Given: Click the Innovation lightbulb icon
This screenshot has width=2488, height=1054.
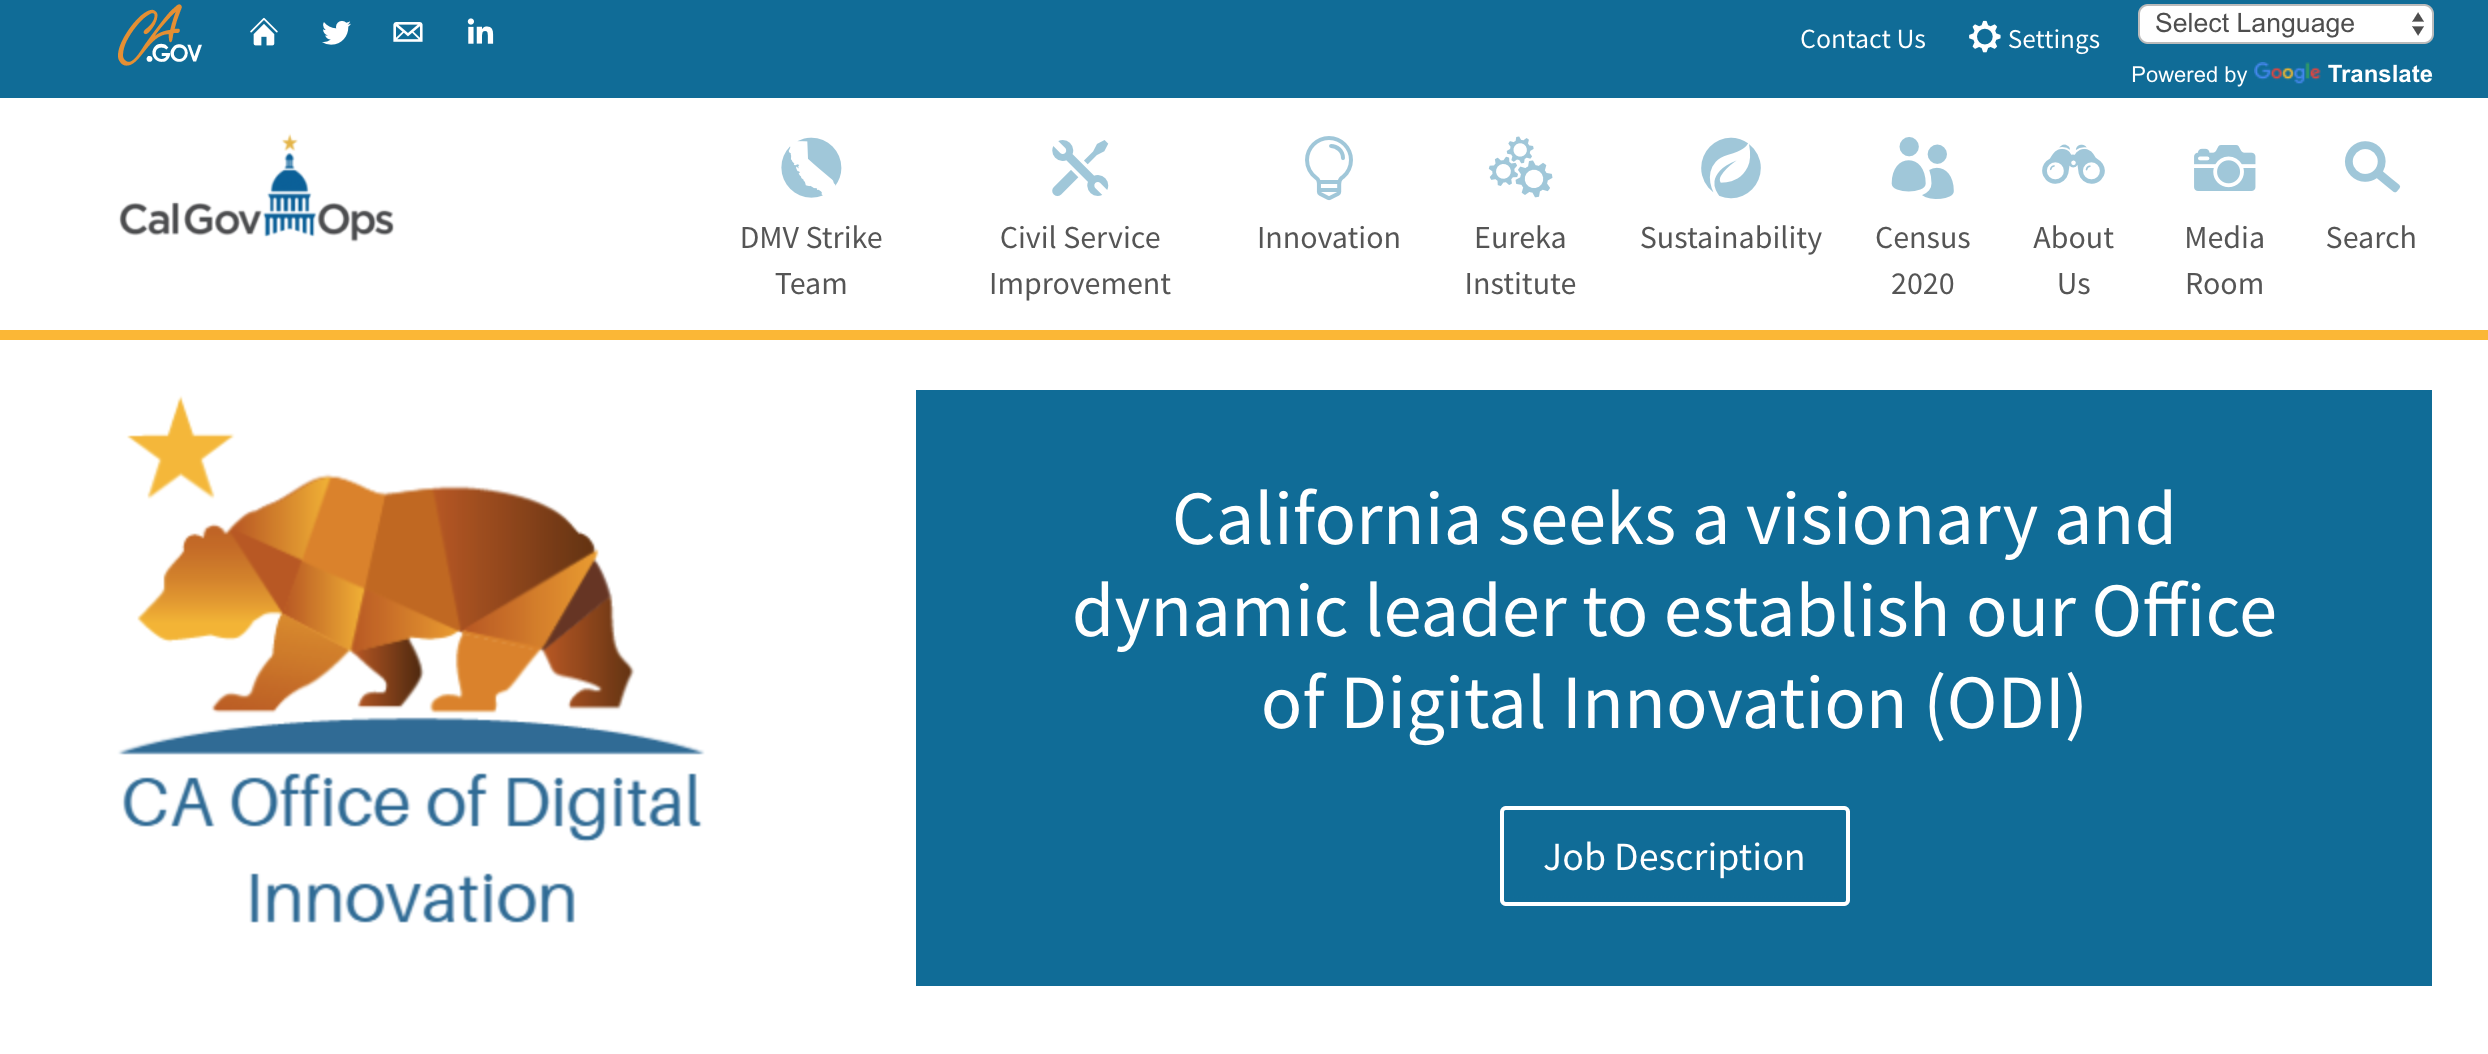Looking at the screenshot, I should [x=1328, y=167].
